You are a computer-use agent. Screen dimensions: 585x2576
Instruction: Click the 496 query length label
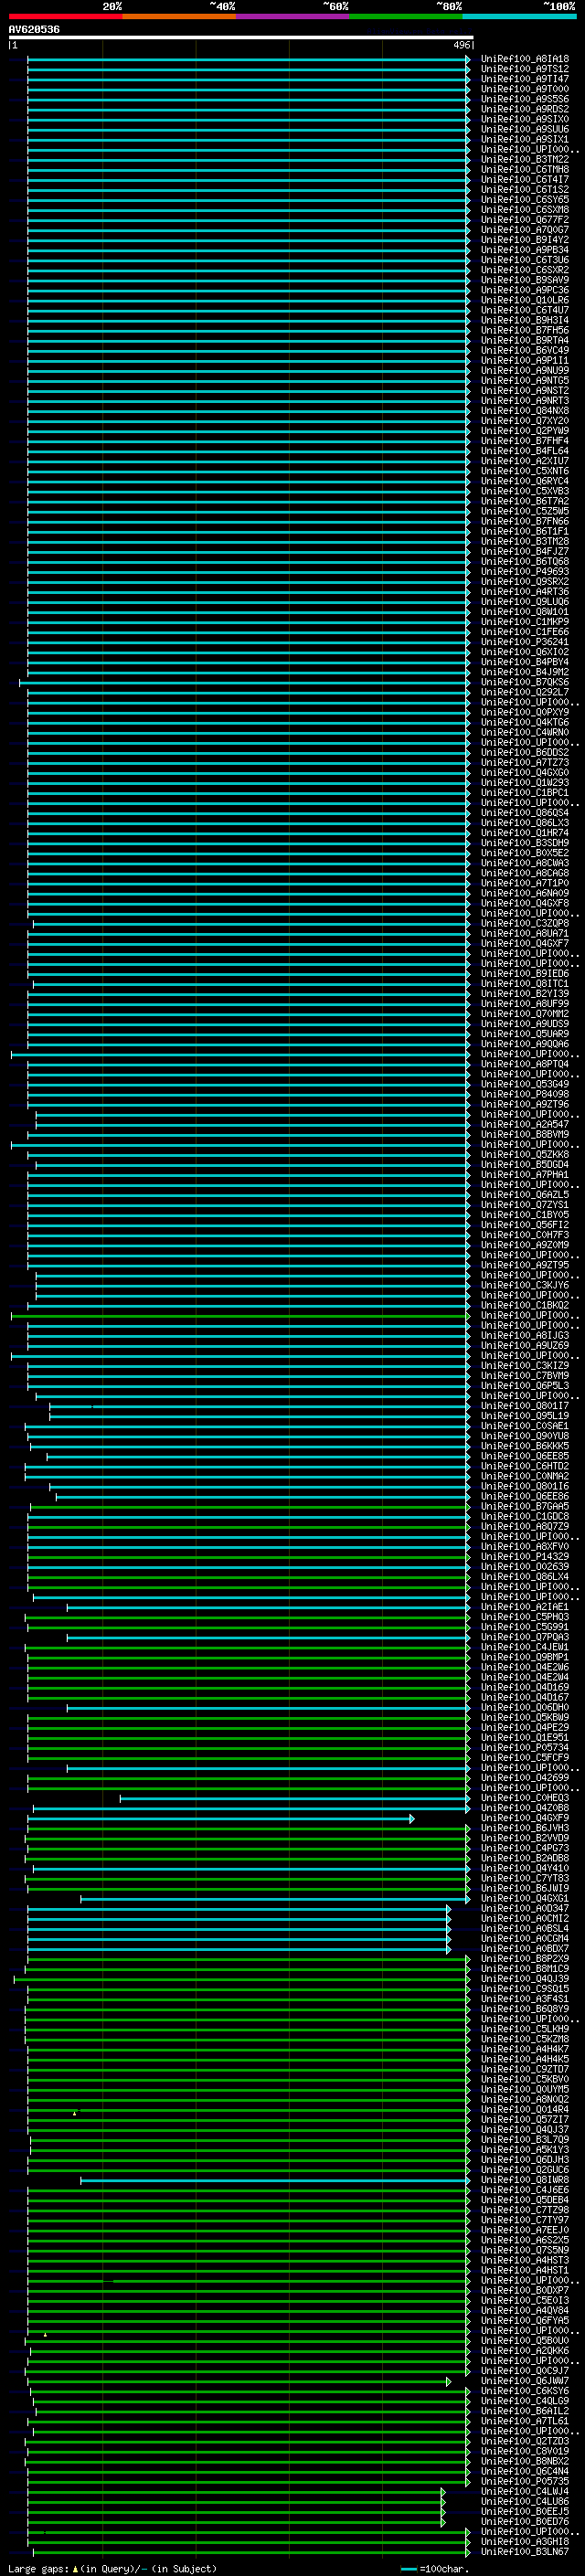(461, 45)
